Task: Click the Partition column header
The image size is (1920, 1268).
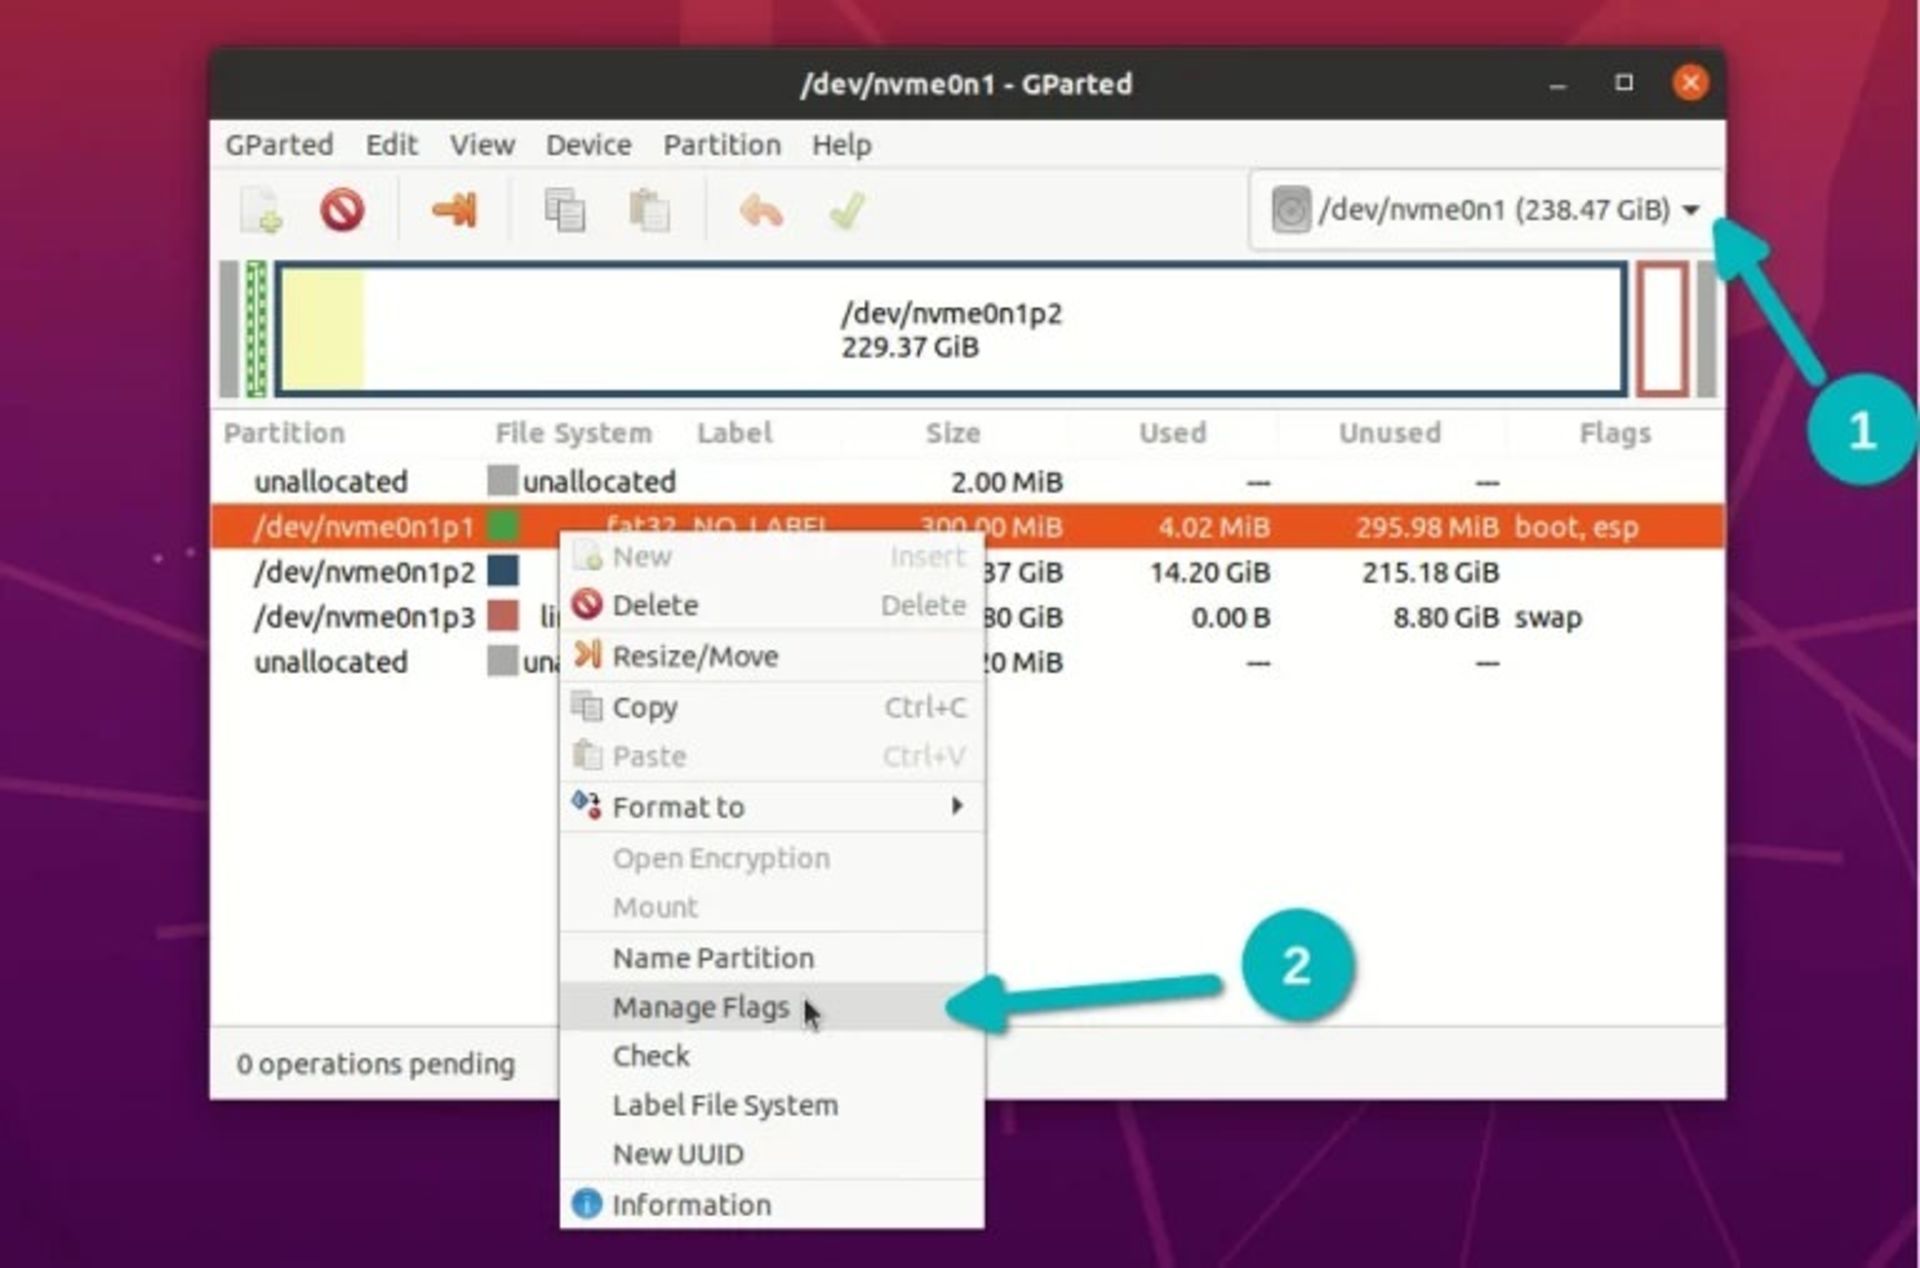Action: [x=284, y=433]
